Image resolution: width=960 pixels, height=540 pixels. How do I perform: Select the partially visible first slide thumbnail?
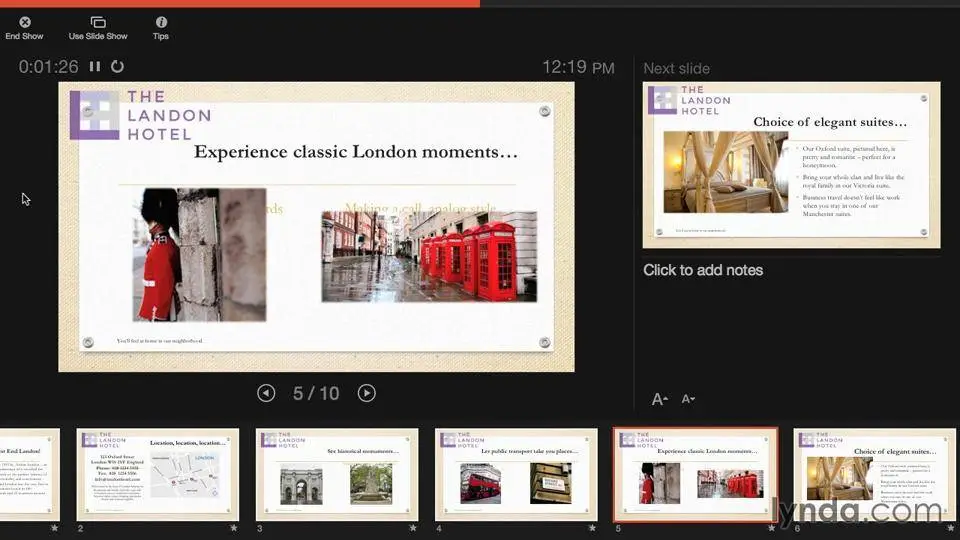[29, 474]
